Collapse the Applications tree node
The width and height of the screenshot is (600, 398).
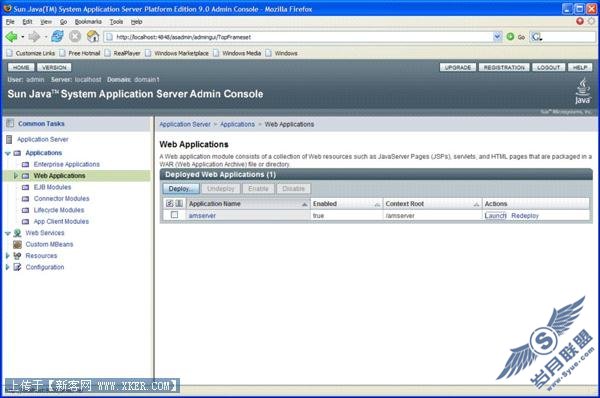(8, 153)
